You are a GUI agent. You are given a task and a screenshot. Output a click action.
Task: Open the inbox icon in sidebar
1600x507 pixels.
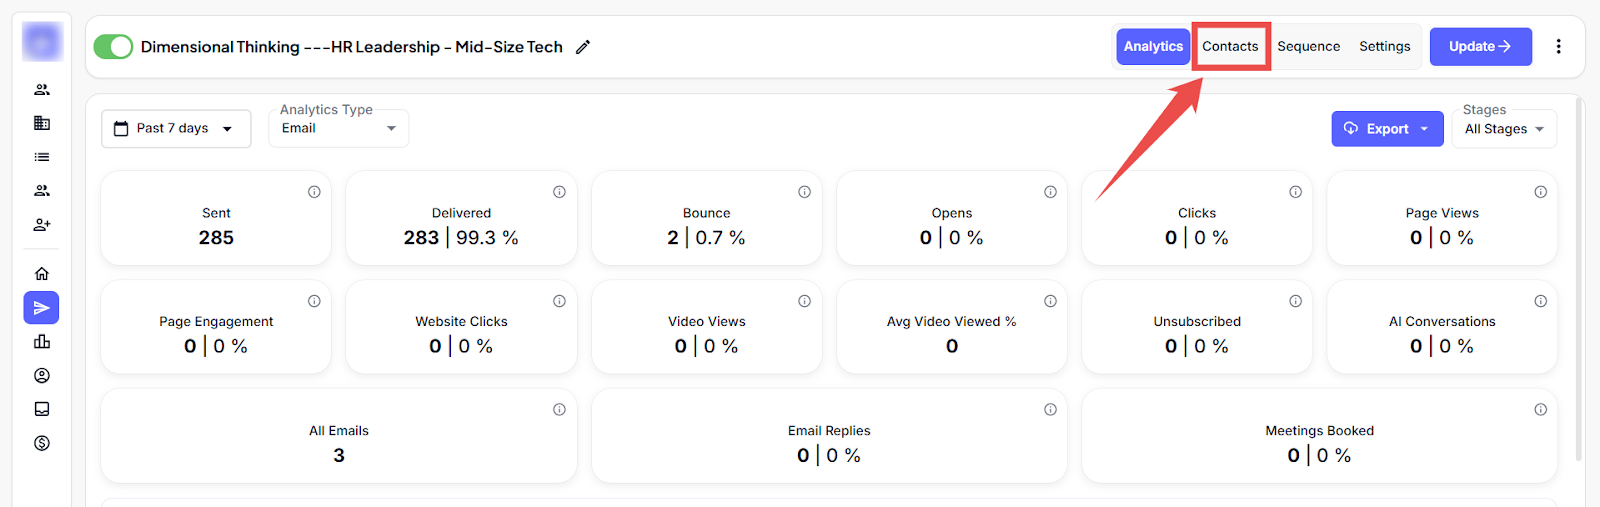tap(42, 409)
